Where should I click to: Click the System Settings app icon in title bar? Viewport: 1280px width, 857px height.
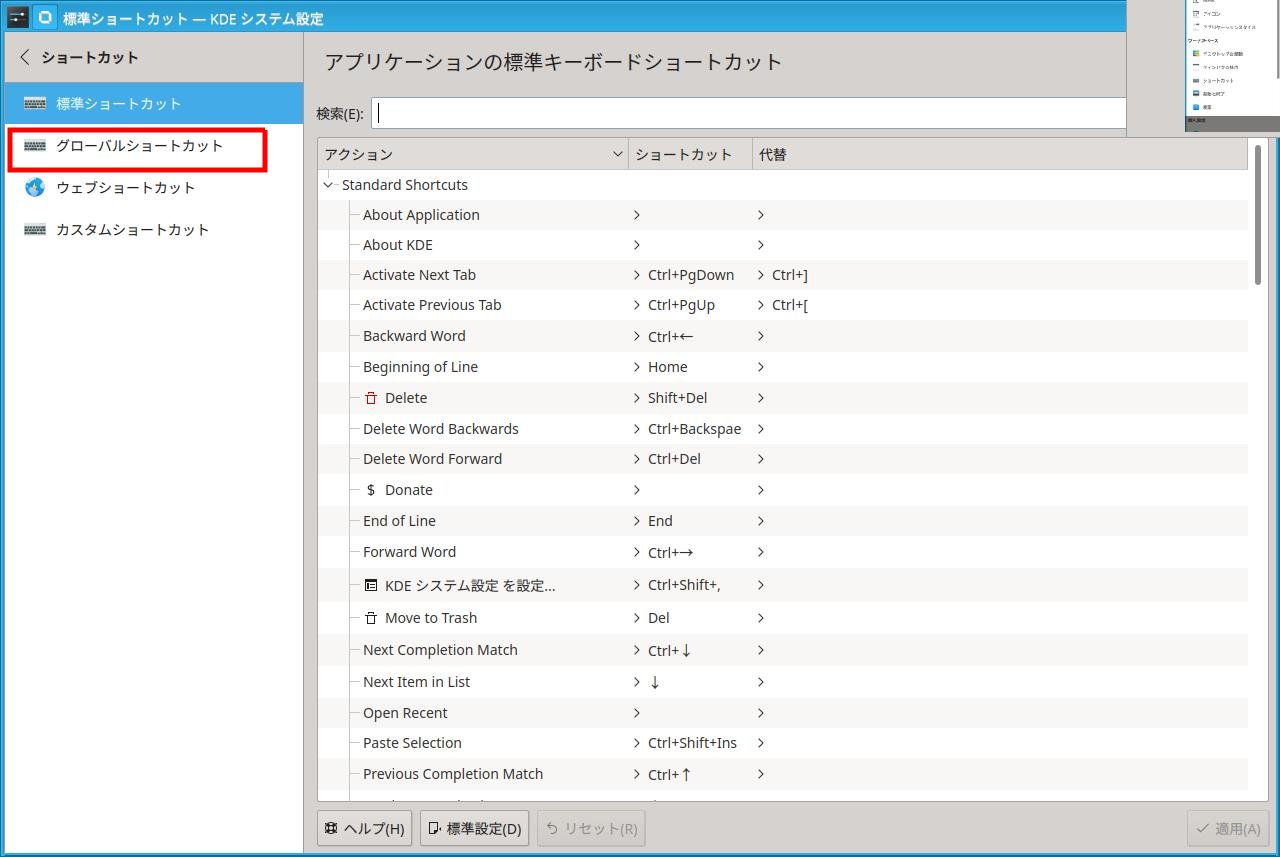click(45, 17)
